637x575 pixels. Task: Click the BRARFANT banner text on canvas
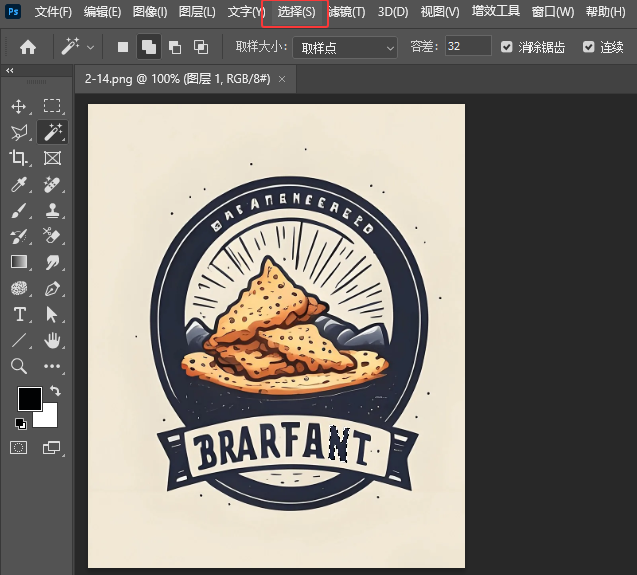coord(282,446)
